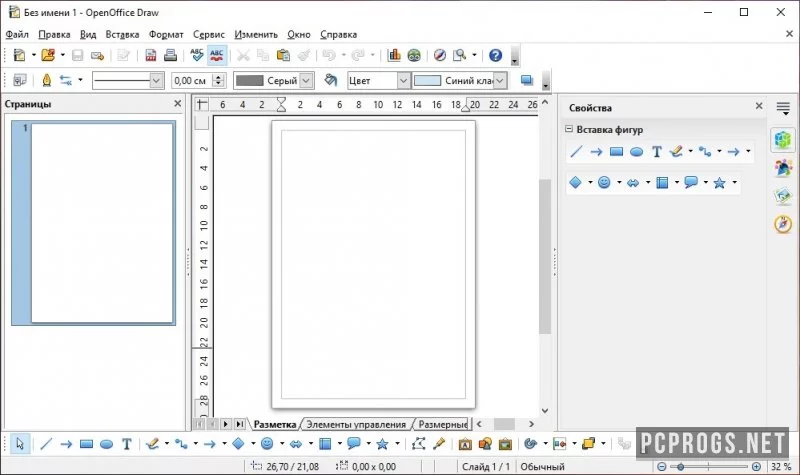800x475 pixels.
Task: Open the Справка menu
Action: point(338,34)
